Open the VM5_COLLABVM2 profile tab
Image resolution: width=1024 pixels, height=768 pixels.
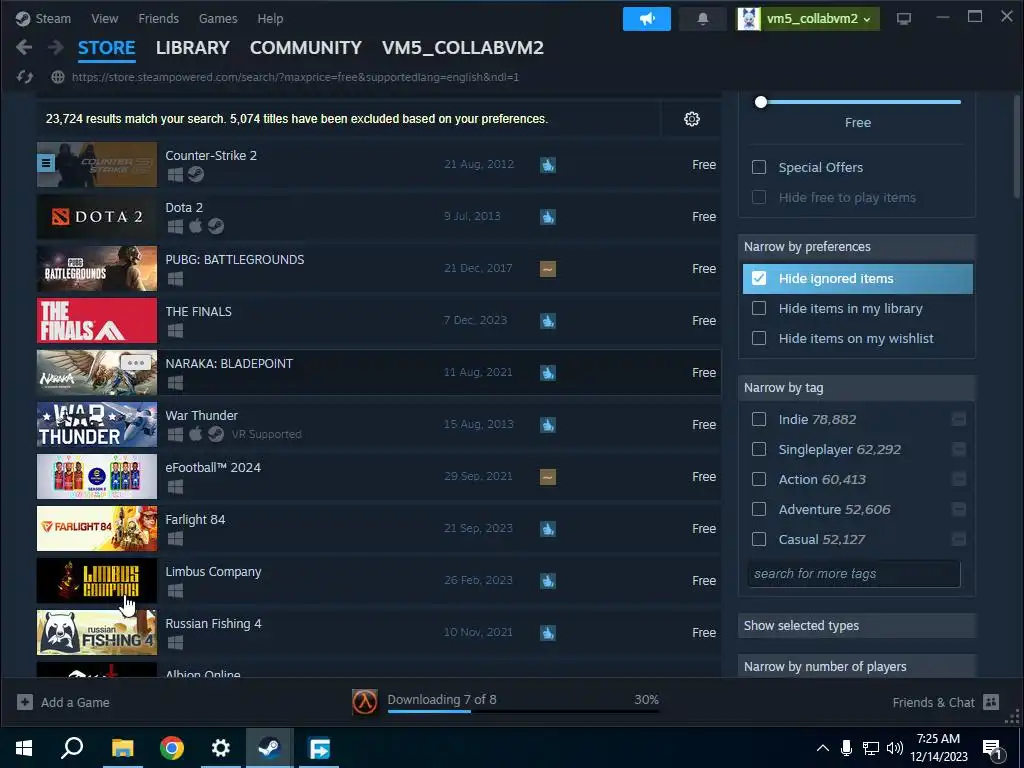coord(463,48)
